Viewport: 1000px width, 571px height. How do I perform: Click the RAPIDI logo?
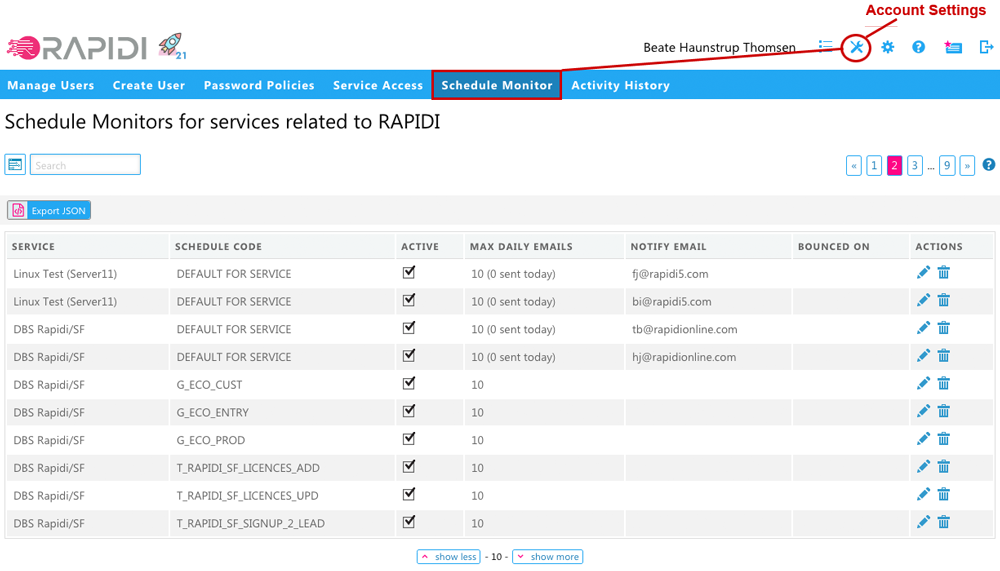77,48
